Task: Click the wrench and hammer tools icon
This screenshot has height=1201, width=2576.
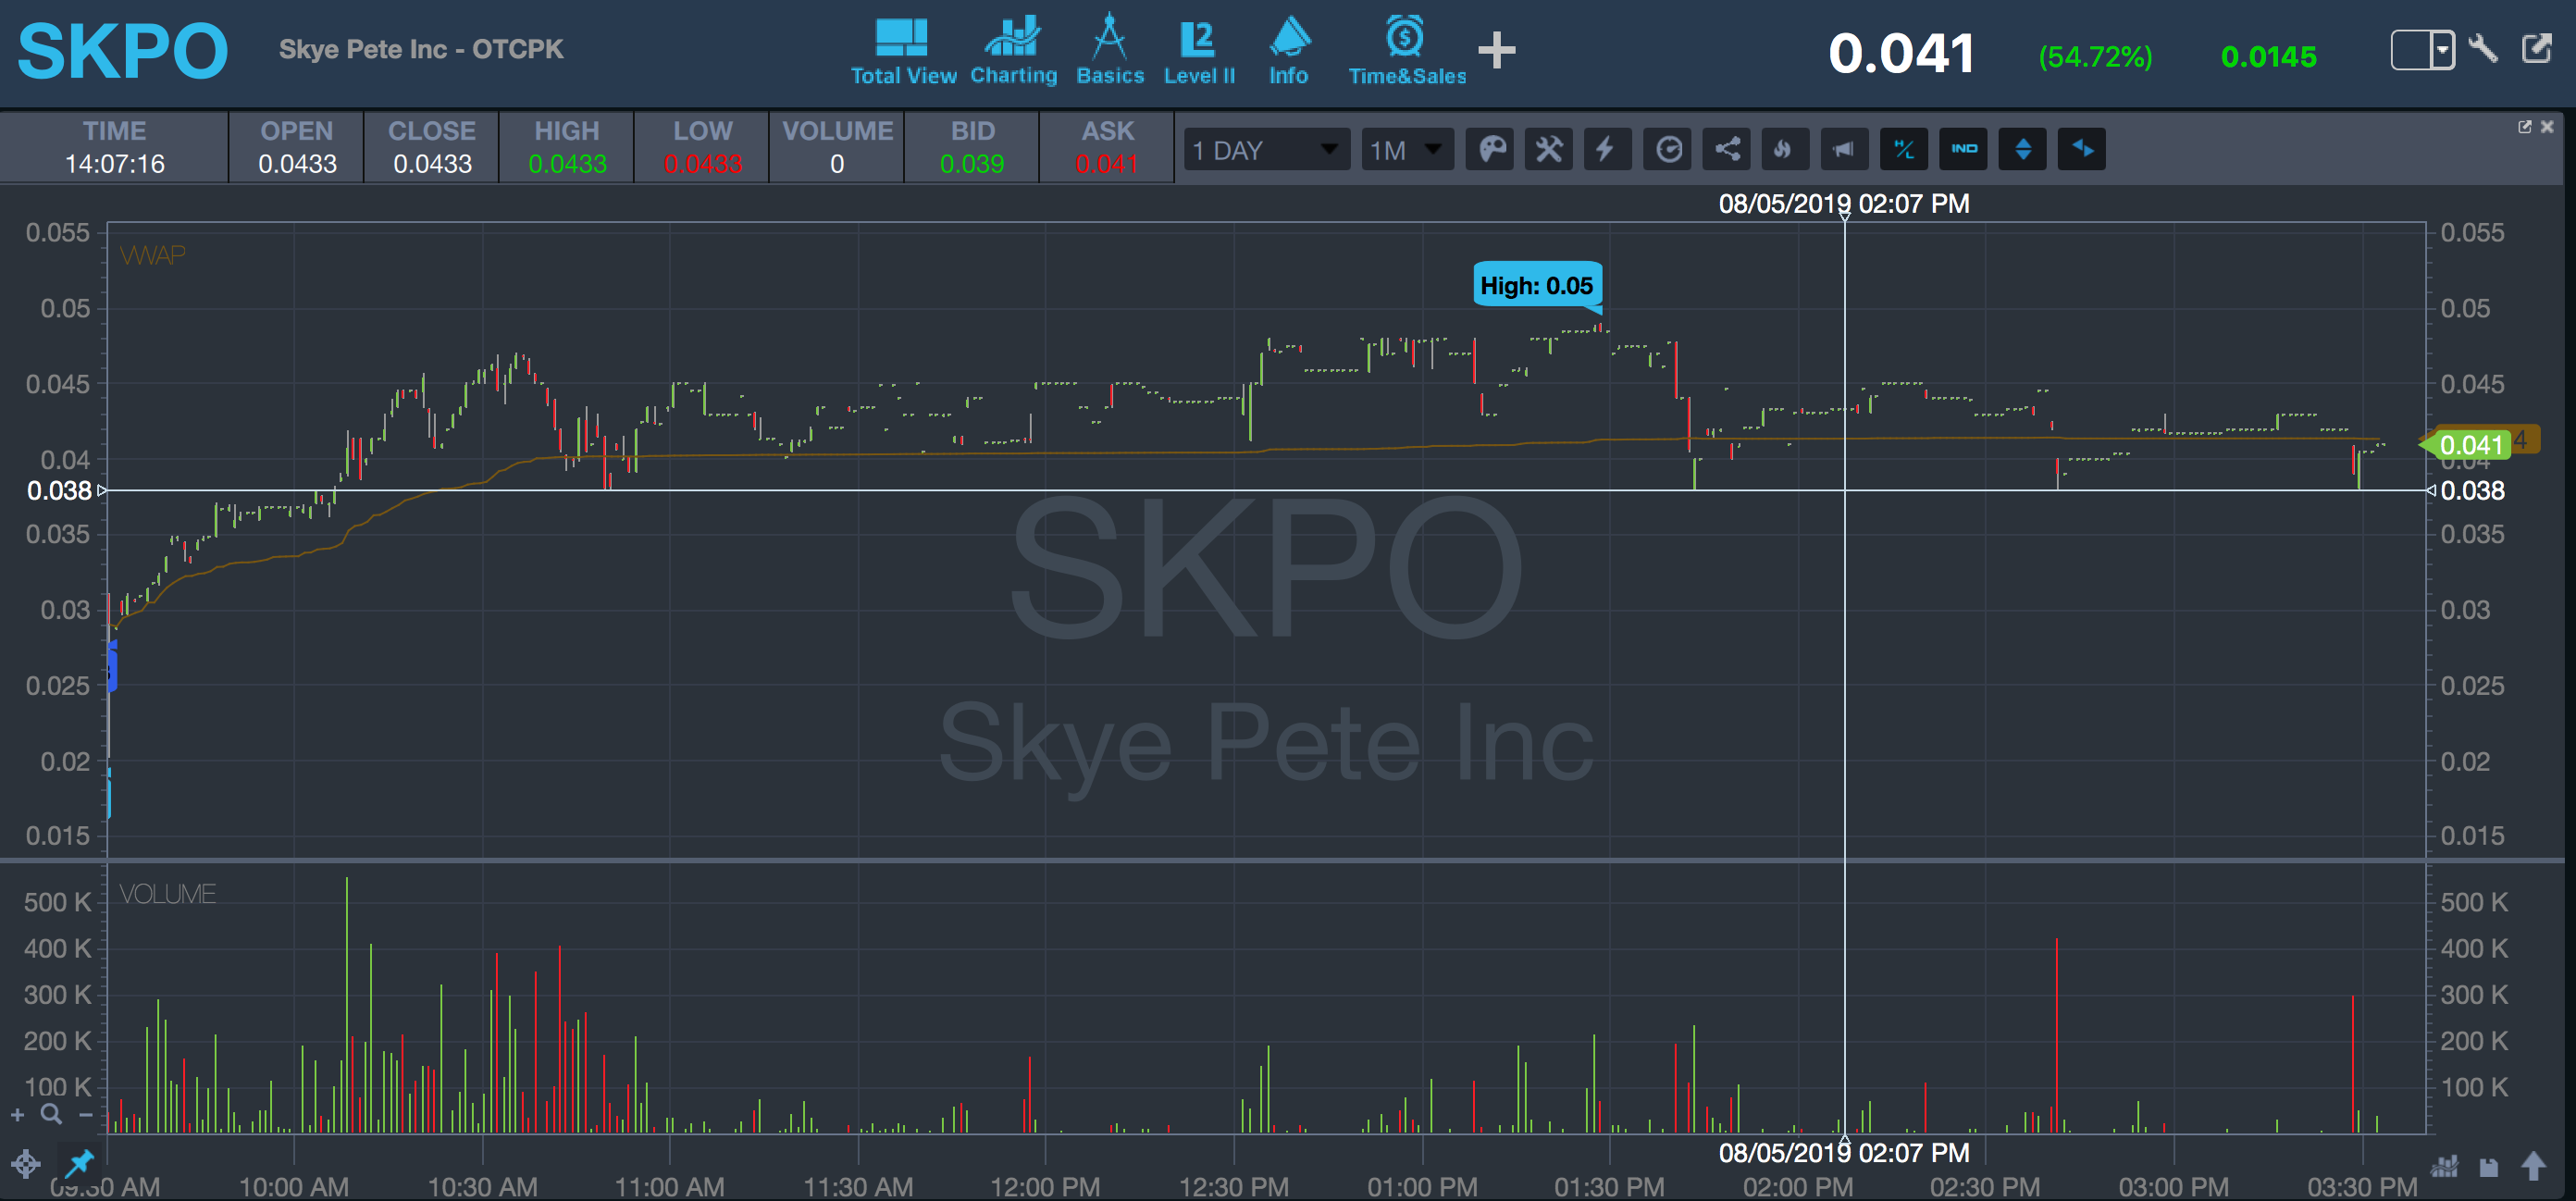Action: (1548, 150)
